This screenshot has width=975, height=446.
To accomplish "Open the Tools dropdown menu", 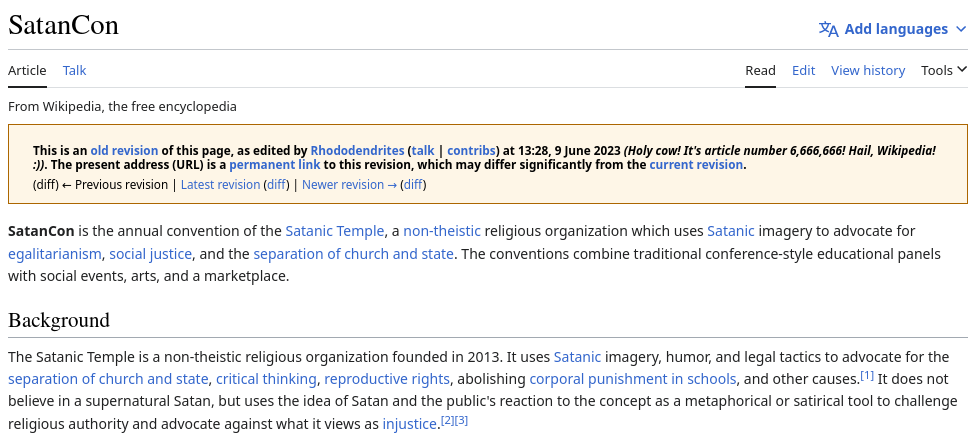I will click(x=944, y=70).
